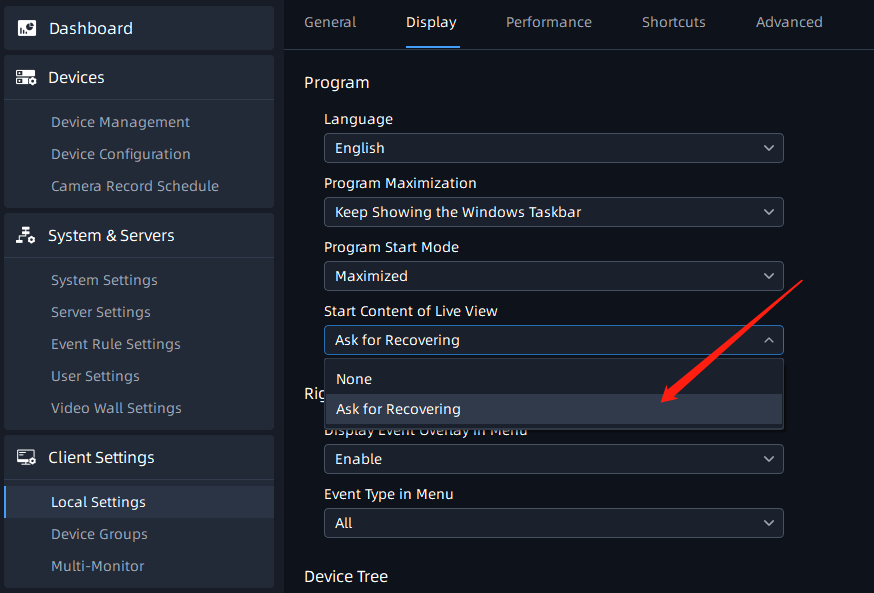
Task: Click the Devices section icon
Action: [x=26, y=78]
